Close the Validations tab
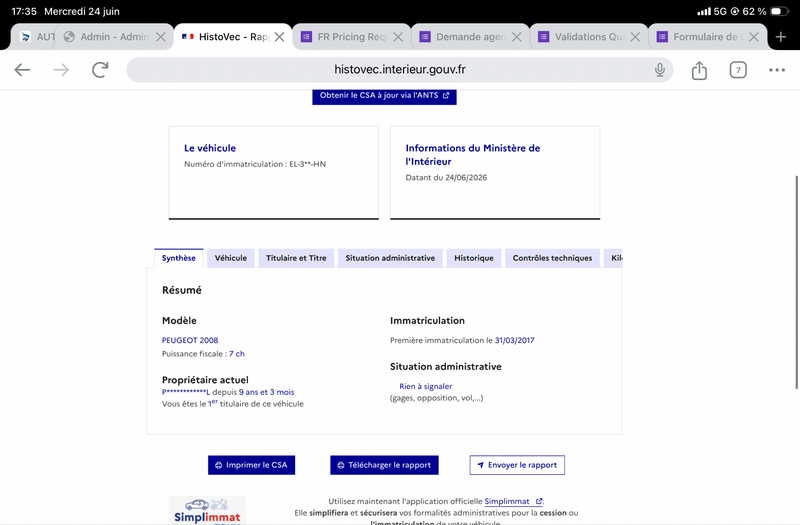 (x=635, y=37)
